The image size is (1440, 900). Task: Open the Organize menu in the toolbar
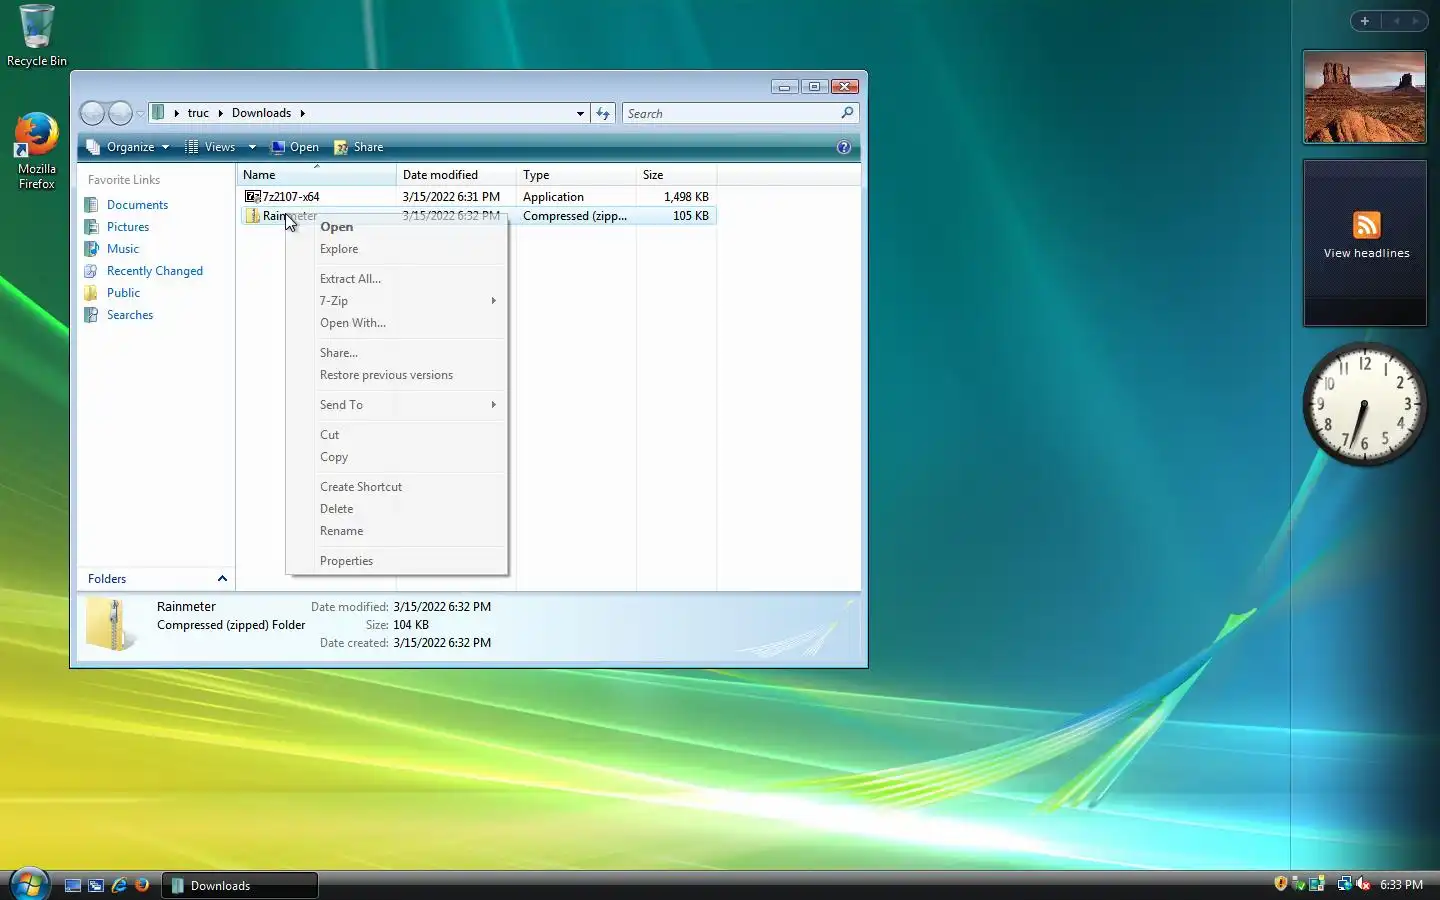coord(128,147)
